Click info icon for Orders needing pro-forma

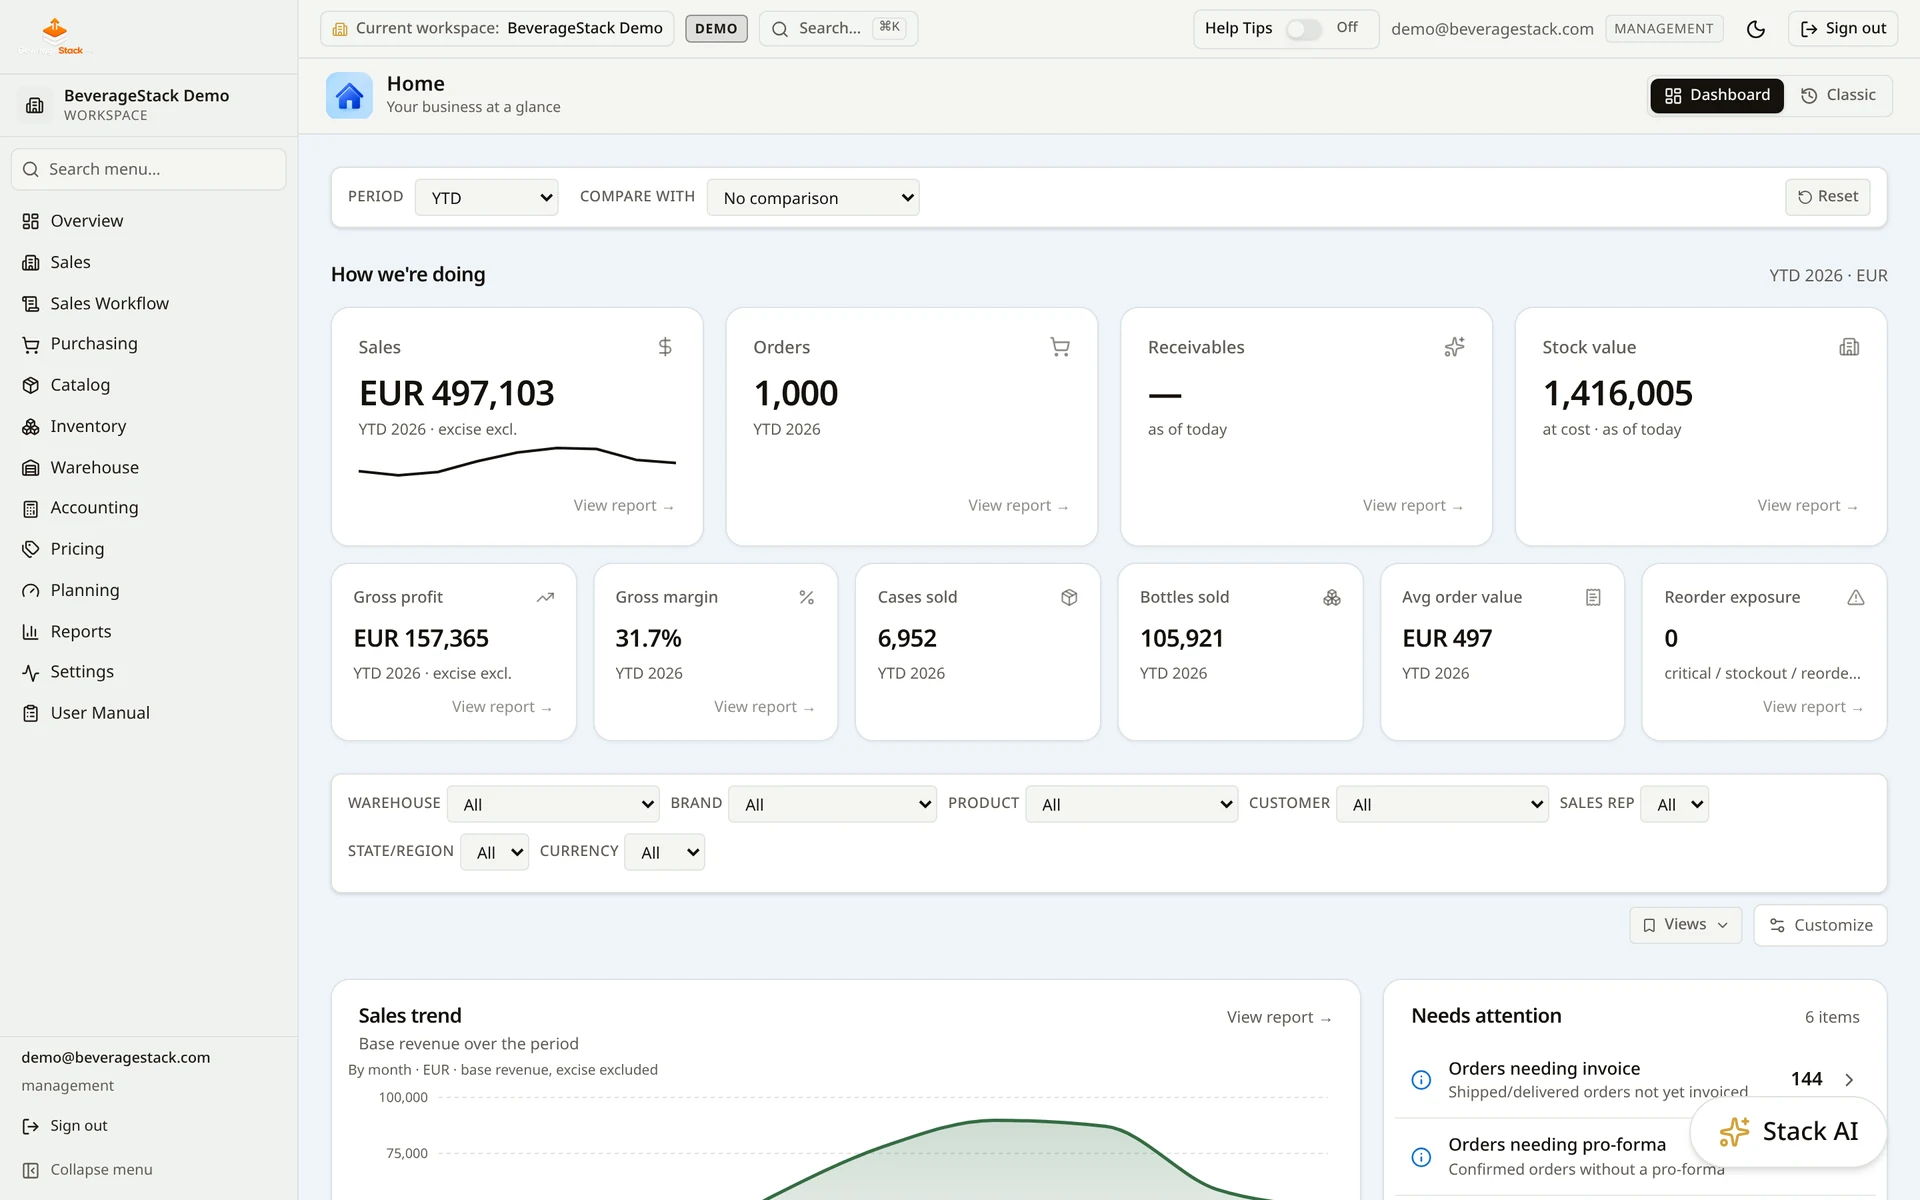tap(1421, 1157)
